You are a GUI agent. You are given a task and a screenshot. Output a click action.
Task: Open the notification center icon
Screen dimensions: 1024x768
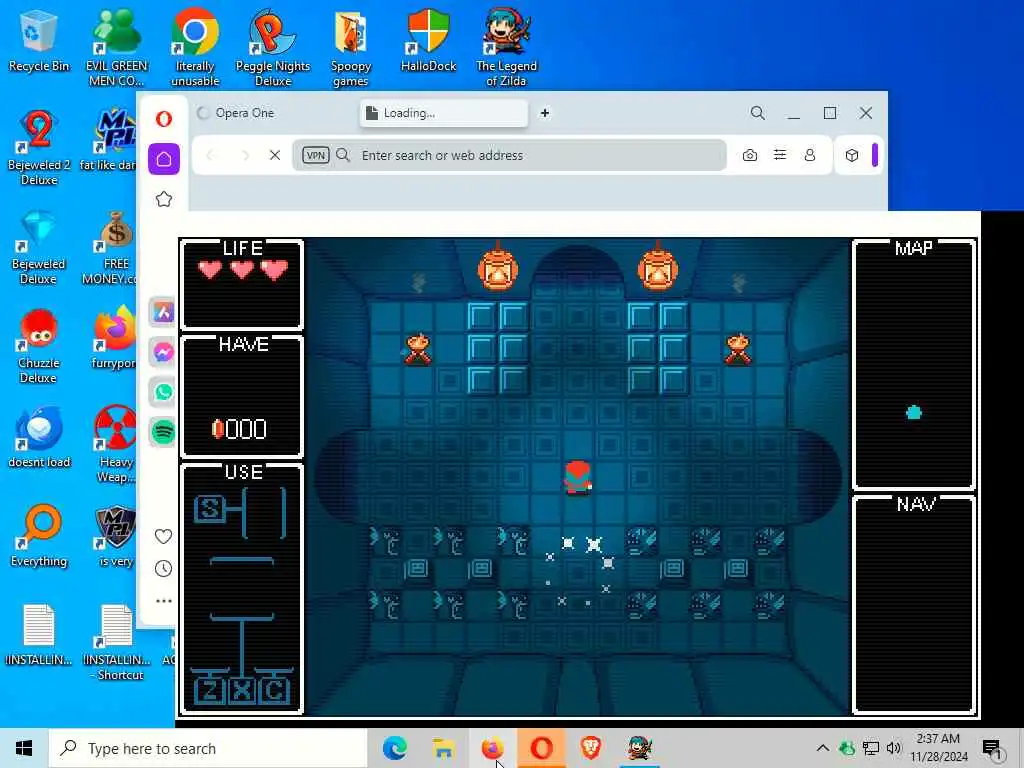(992, 748)
